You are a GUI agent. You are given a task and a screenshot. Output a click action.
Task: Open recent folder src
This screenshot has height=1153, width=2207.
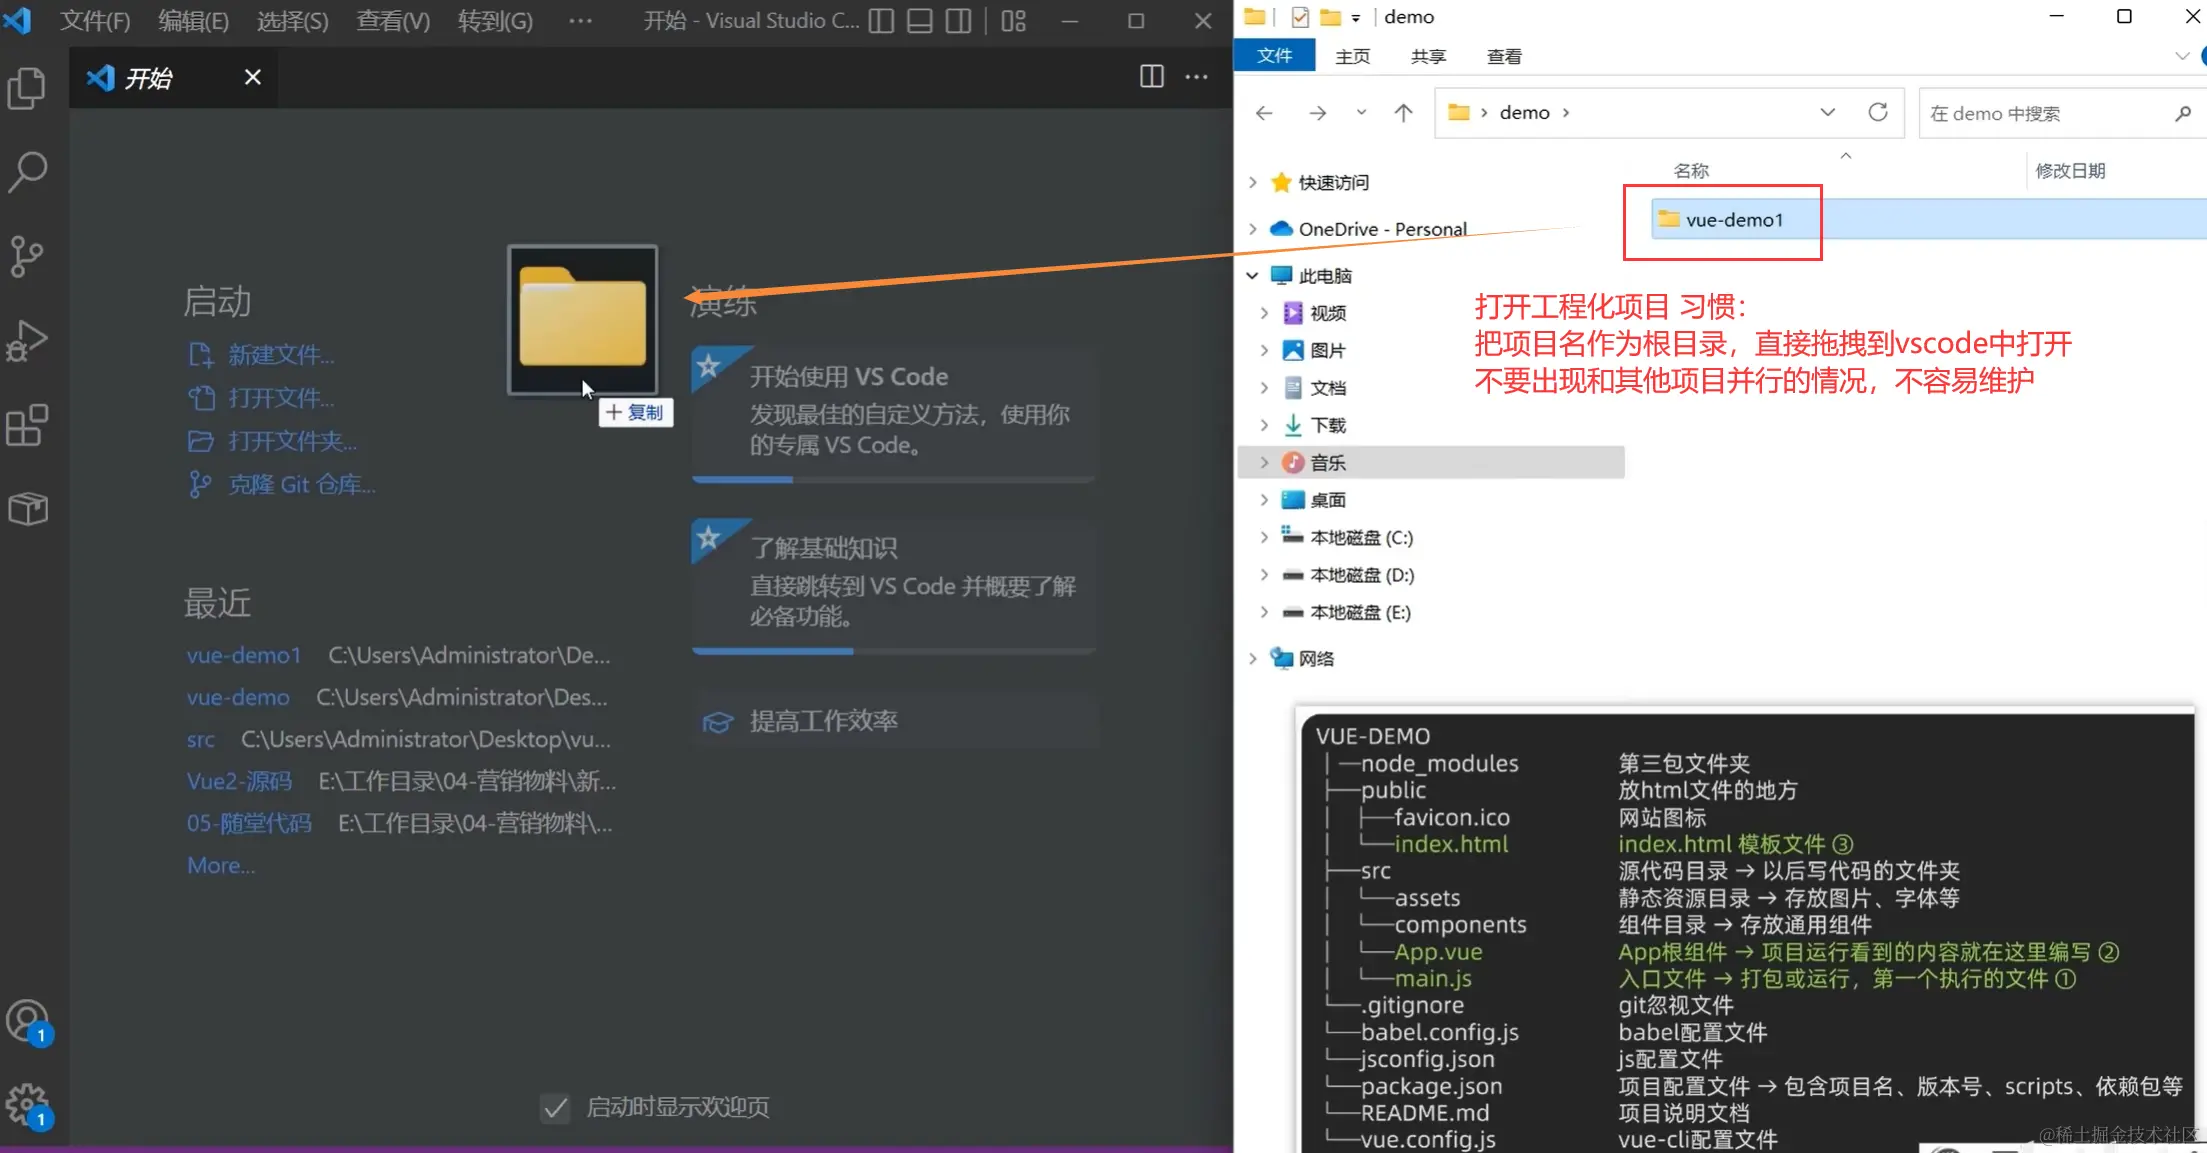pos(201,739)
